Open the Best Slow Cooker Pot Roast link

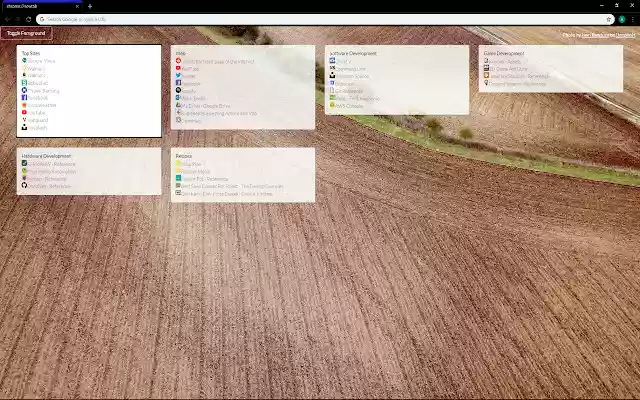(x=232, y=186)
